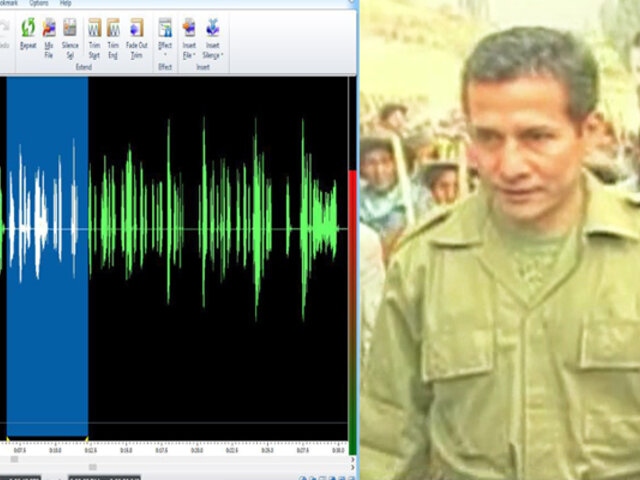Click the Repeat icon in the toolbar

coord(28,35)
